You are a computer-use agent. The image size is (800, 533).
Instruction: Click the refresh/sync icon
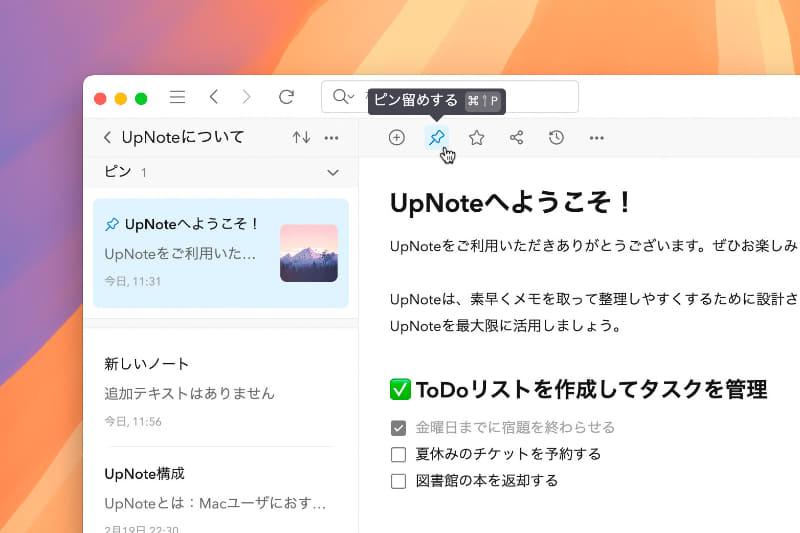click(x=287, y=97)
